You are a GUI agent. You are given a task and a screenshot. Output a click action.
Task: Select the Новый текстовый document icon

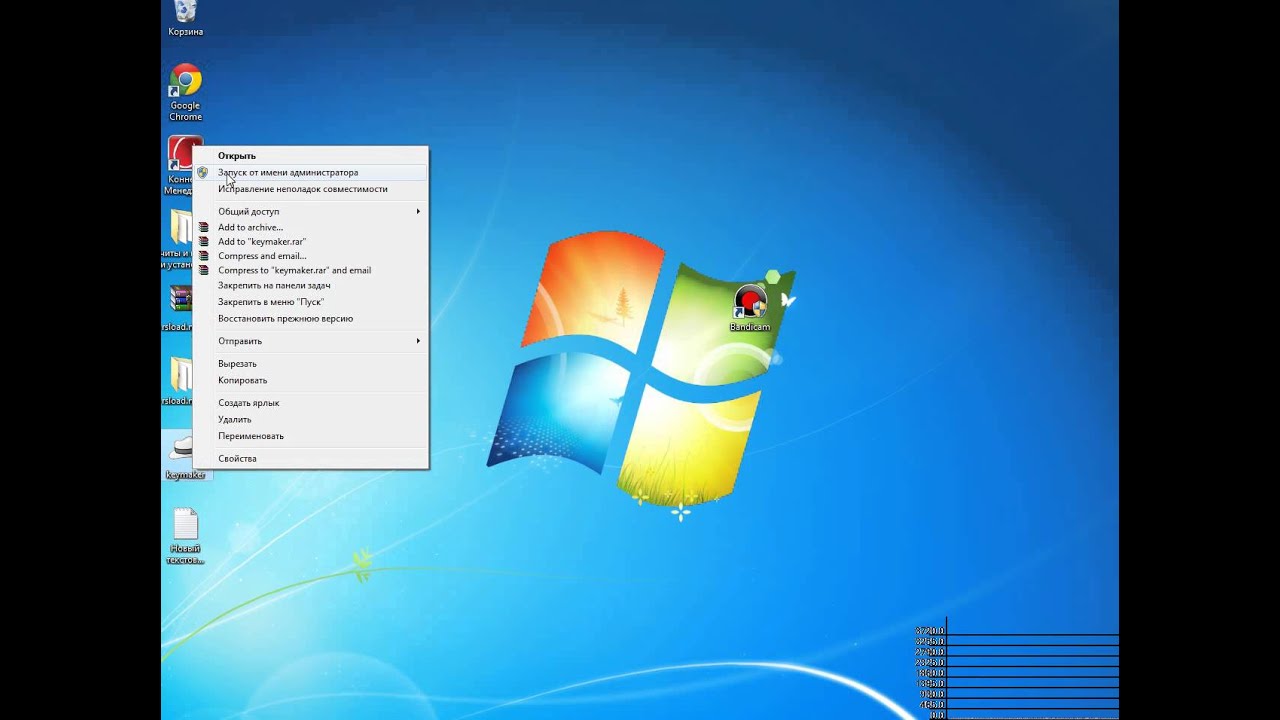point(185,537)
